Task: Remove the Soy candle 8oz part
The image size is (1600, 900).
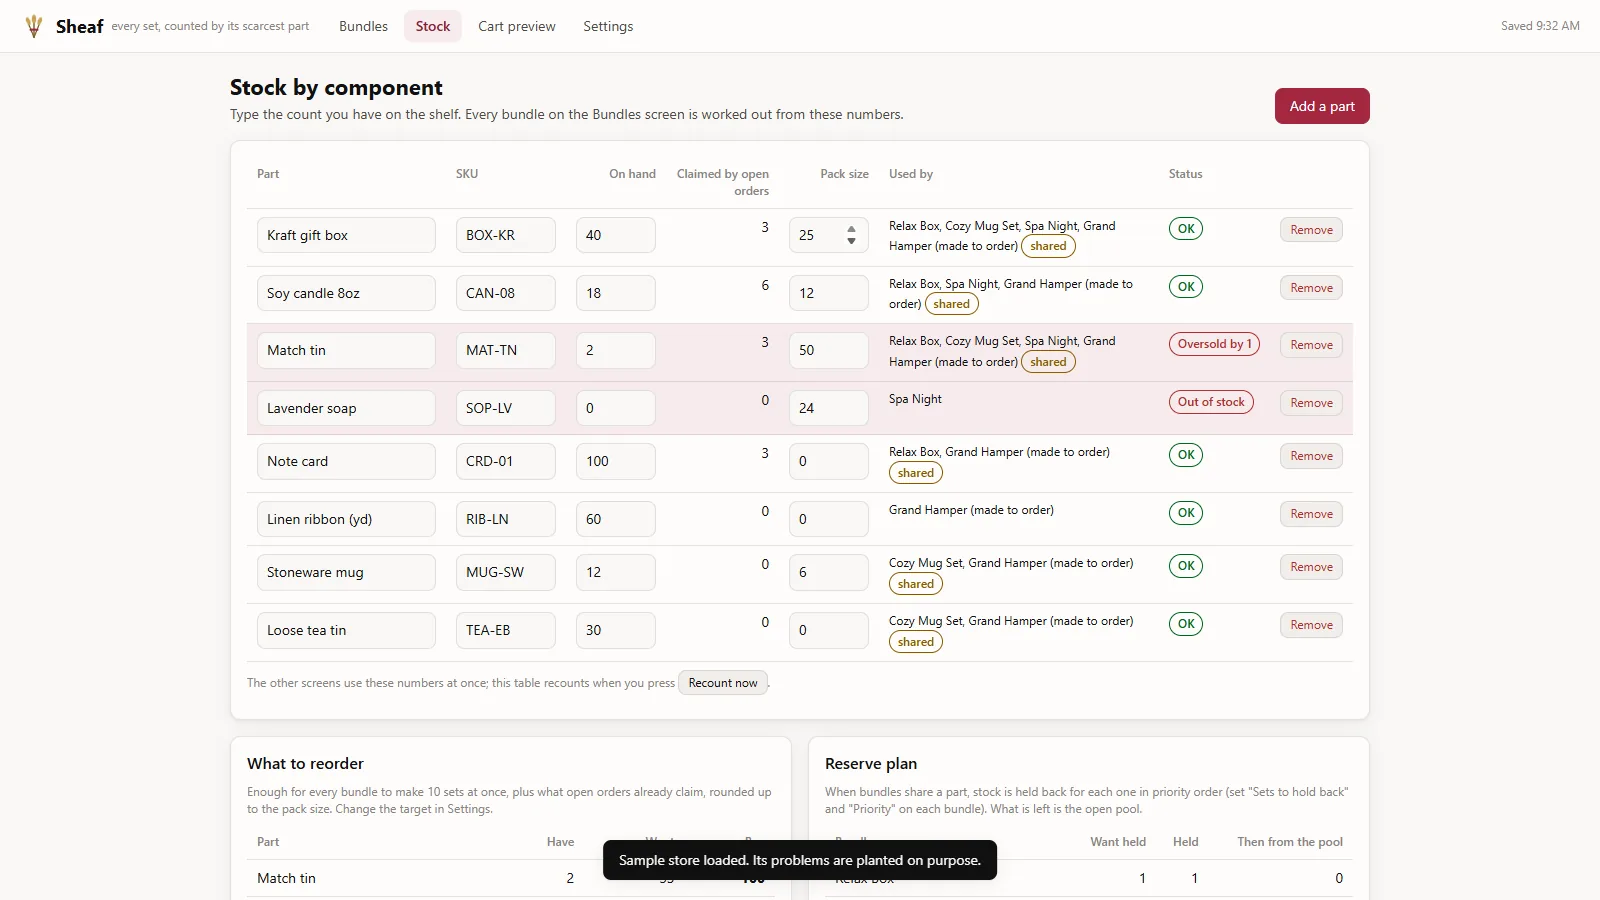Action: [1311, 288]
